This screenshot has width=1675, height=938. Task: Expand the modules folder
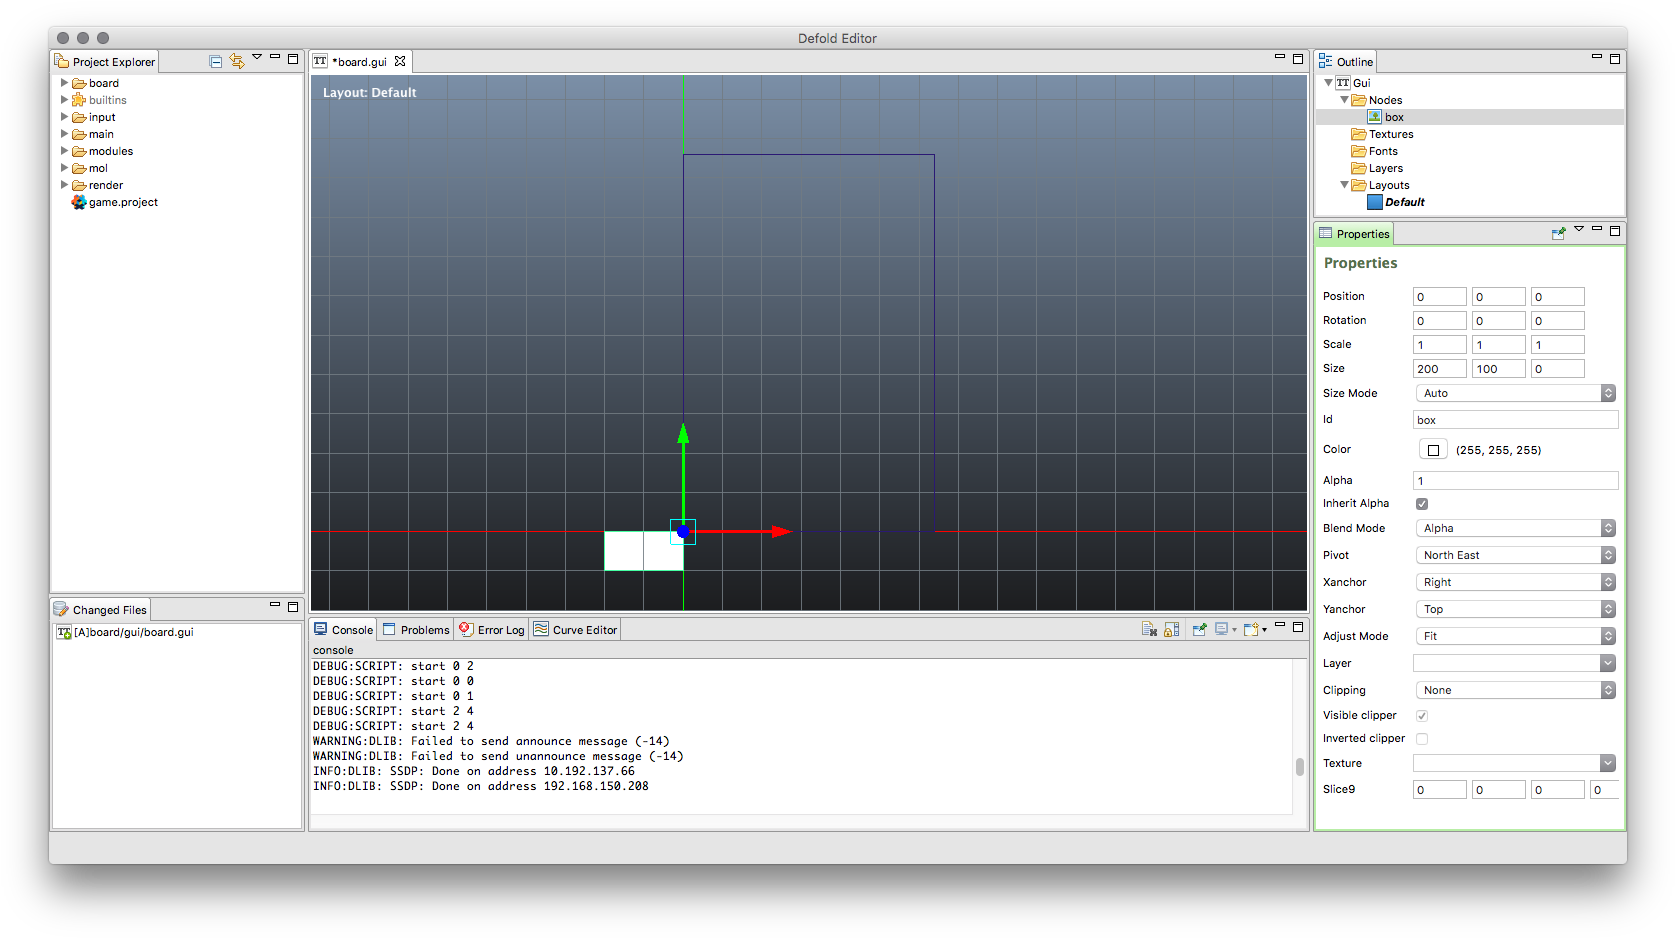[64, 151]
